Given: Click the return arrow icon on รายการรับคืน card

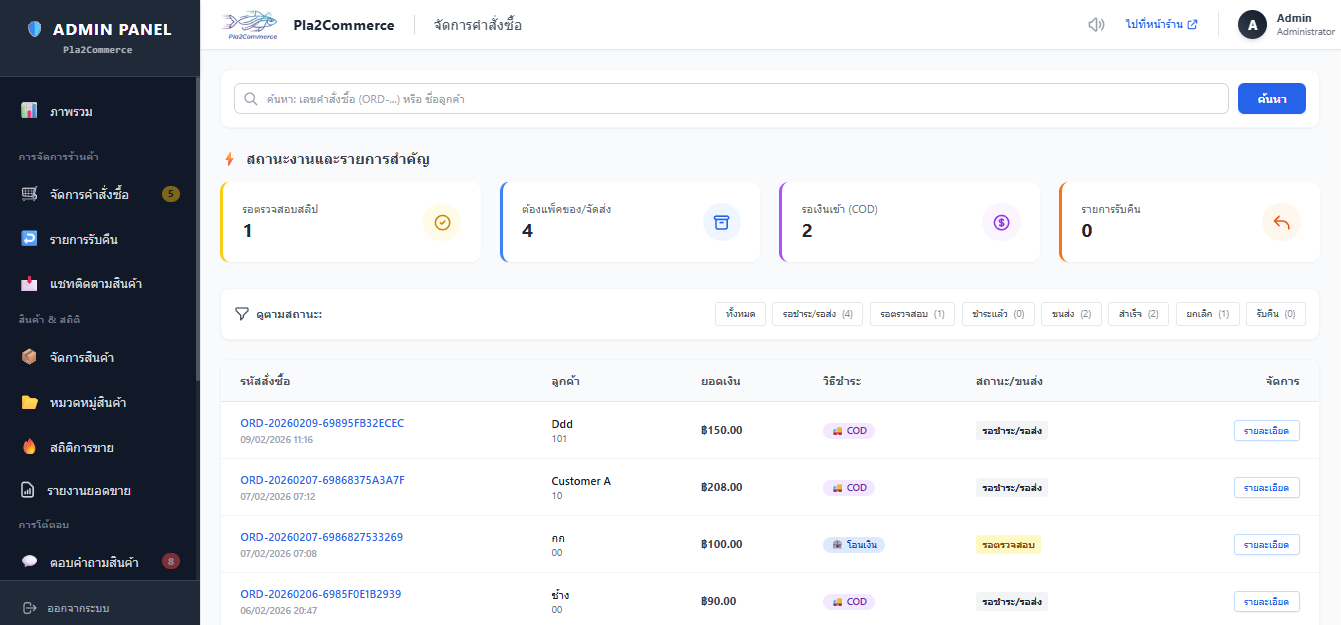Looking at the screenshot, I should (x=1282, y=222).
